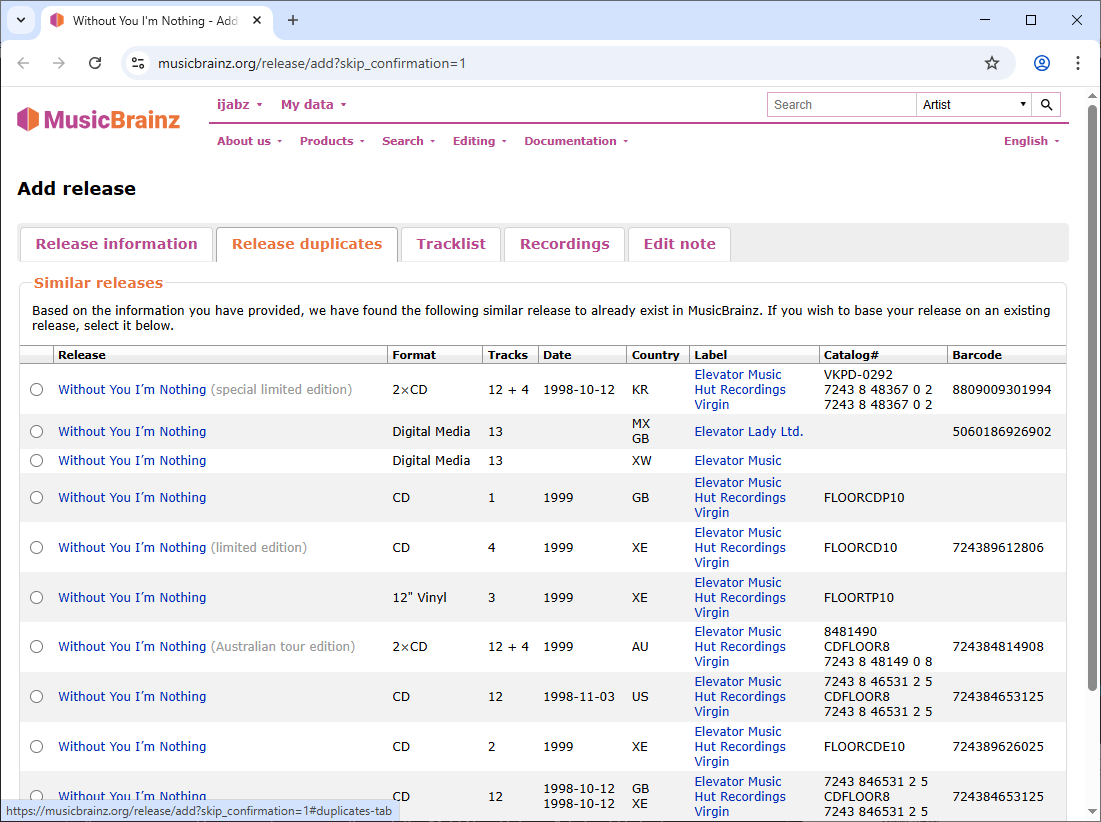Pick the limited edition FLOORCD10 radio button
Viewport: 1101px width, 822px height.
(x=37, y=548)
